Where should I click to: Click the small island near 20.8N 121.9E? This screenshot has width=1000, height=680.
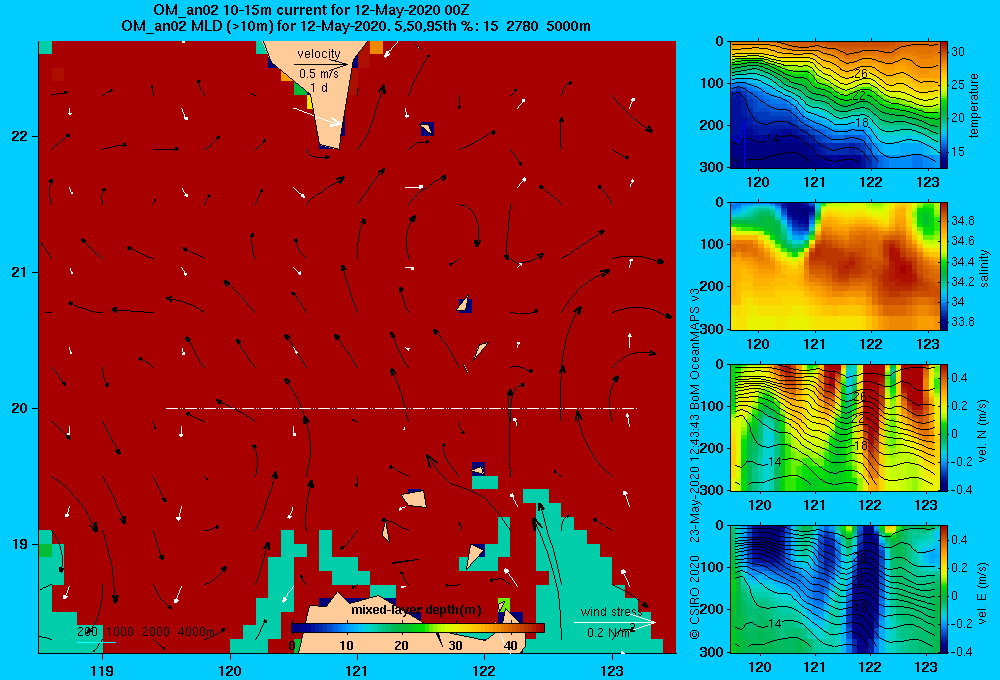[465, 304]
